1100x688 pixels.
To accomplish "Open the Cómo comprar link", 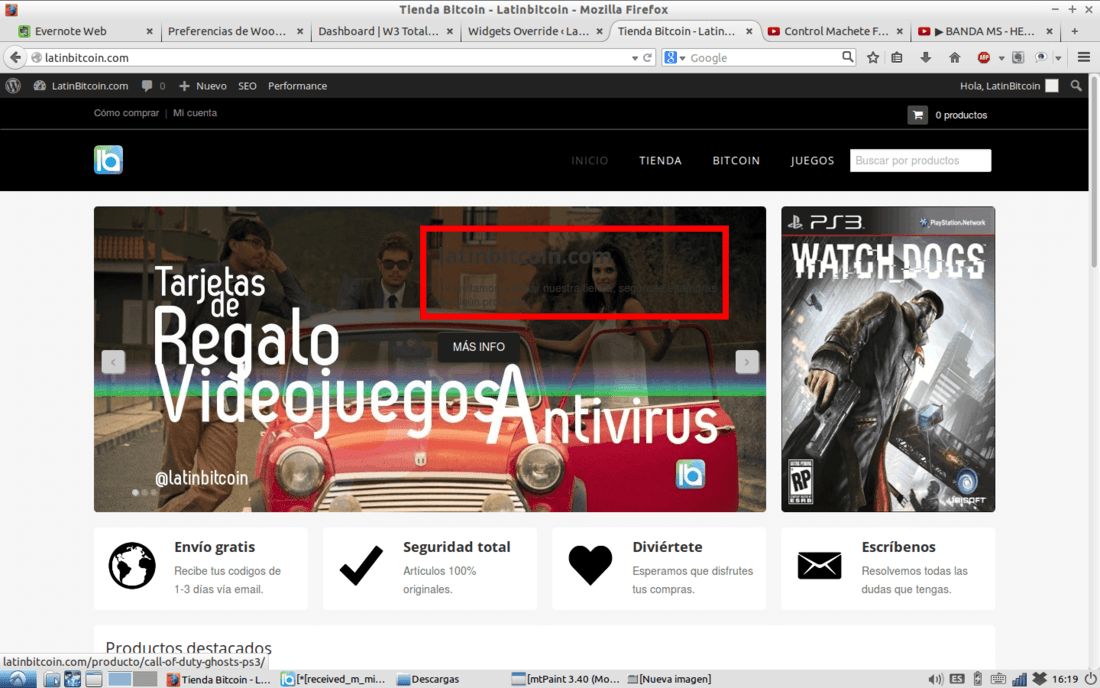I will pyautogui.click(x=126, y=112).
